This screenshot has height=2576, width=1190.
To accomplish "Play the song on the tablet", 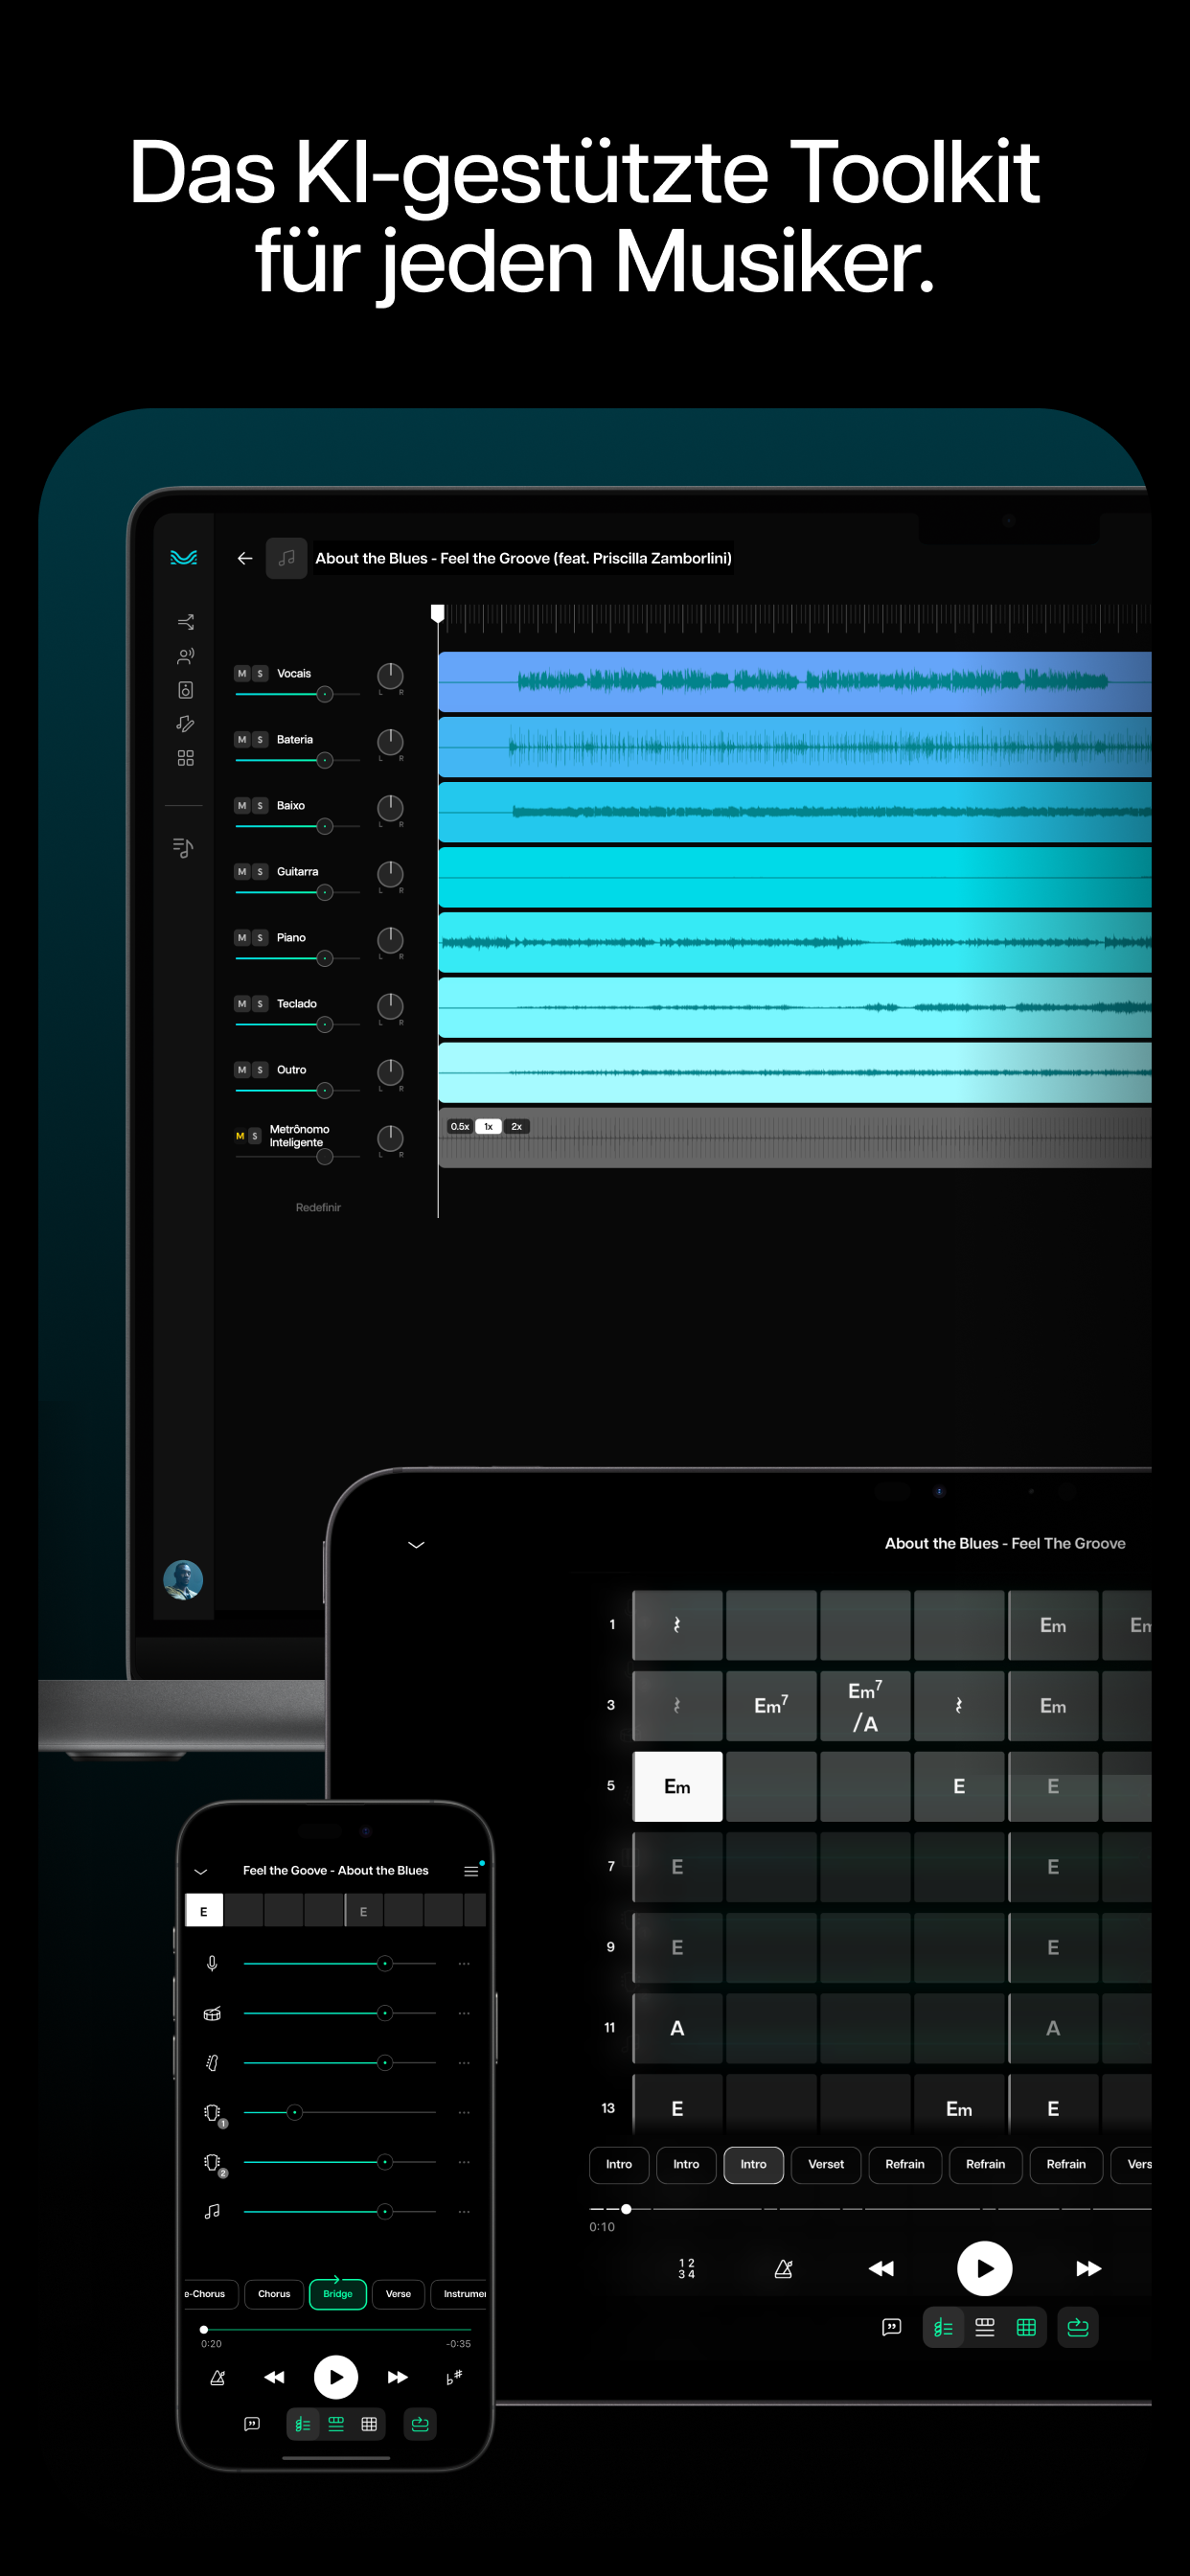I will click(x=985, y=2268).
